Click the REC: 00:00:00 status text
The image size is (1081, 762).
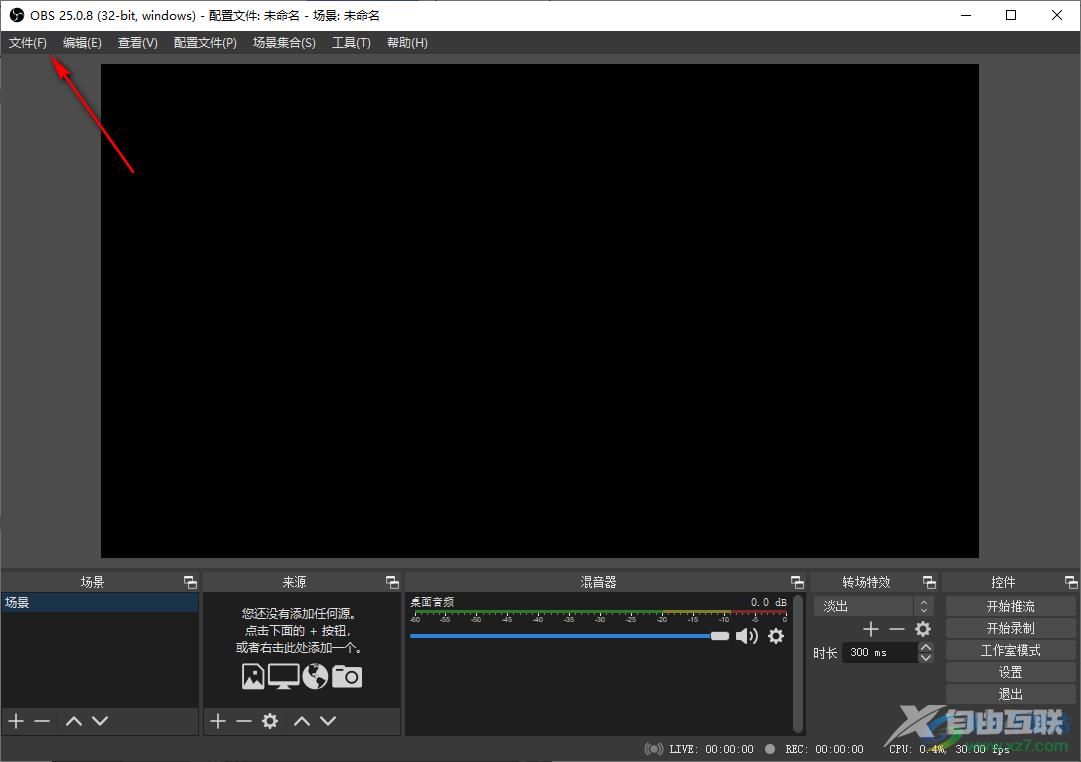click(x=824, y=749)
